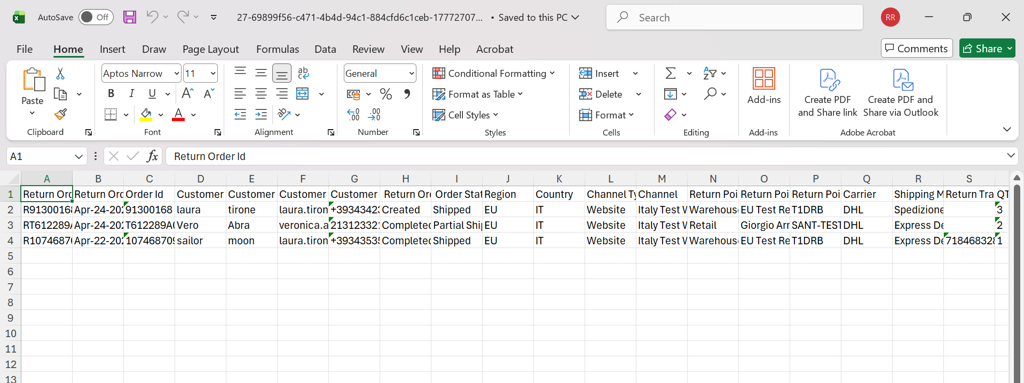1024x383 pixels.
Task: Switch to Page Layout tab
Action: click(x=211, y=49)
